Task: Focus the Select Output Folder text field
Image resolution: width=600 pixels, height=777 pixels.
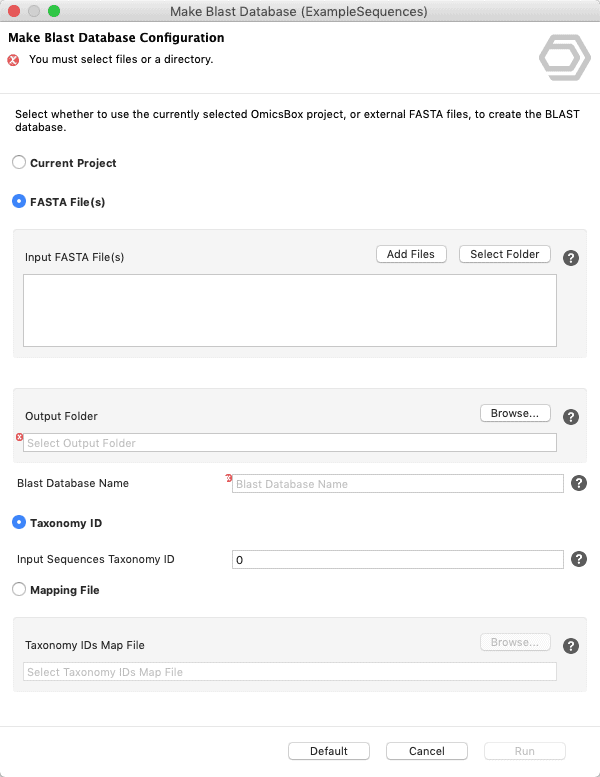Action: (x=290, y=443)
